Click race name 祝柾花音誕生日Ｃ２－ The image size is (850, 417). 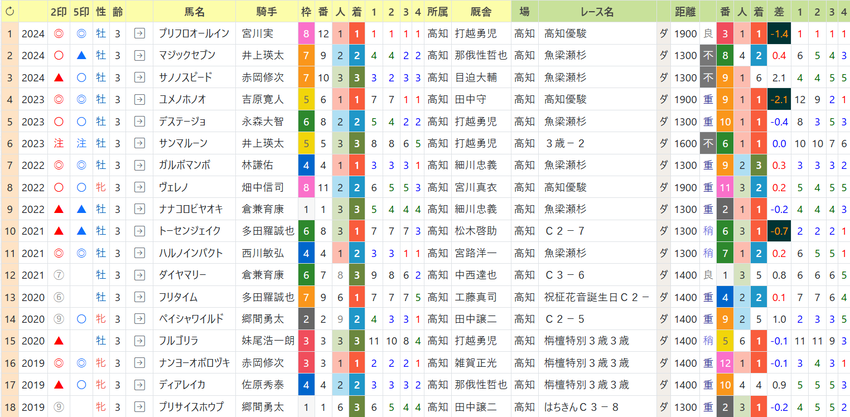tap(597, 297)
